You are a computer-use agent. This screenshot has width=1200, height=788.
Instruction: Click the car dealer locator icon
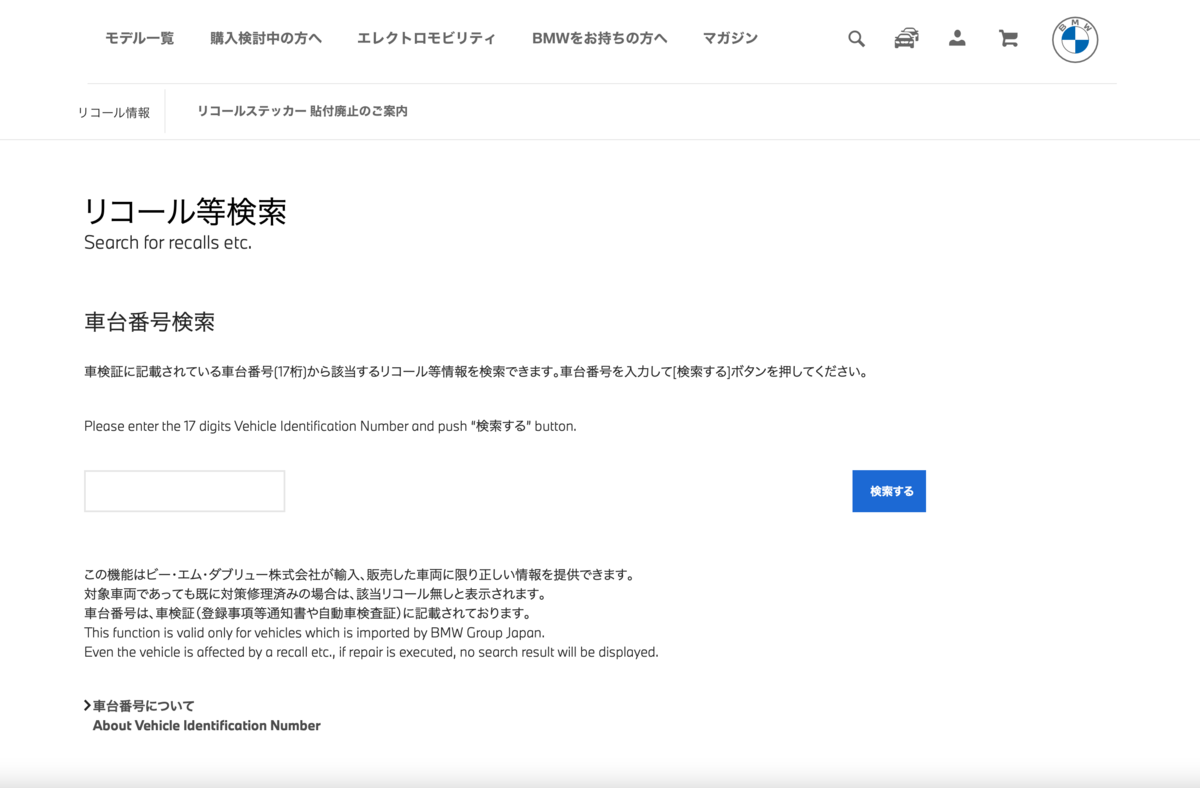906,39
